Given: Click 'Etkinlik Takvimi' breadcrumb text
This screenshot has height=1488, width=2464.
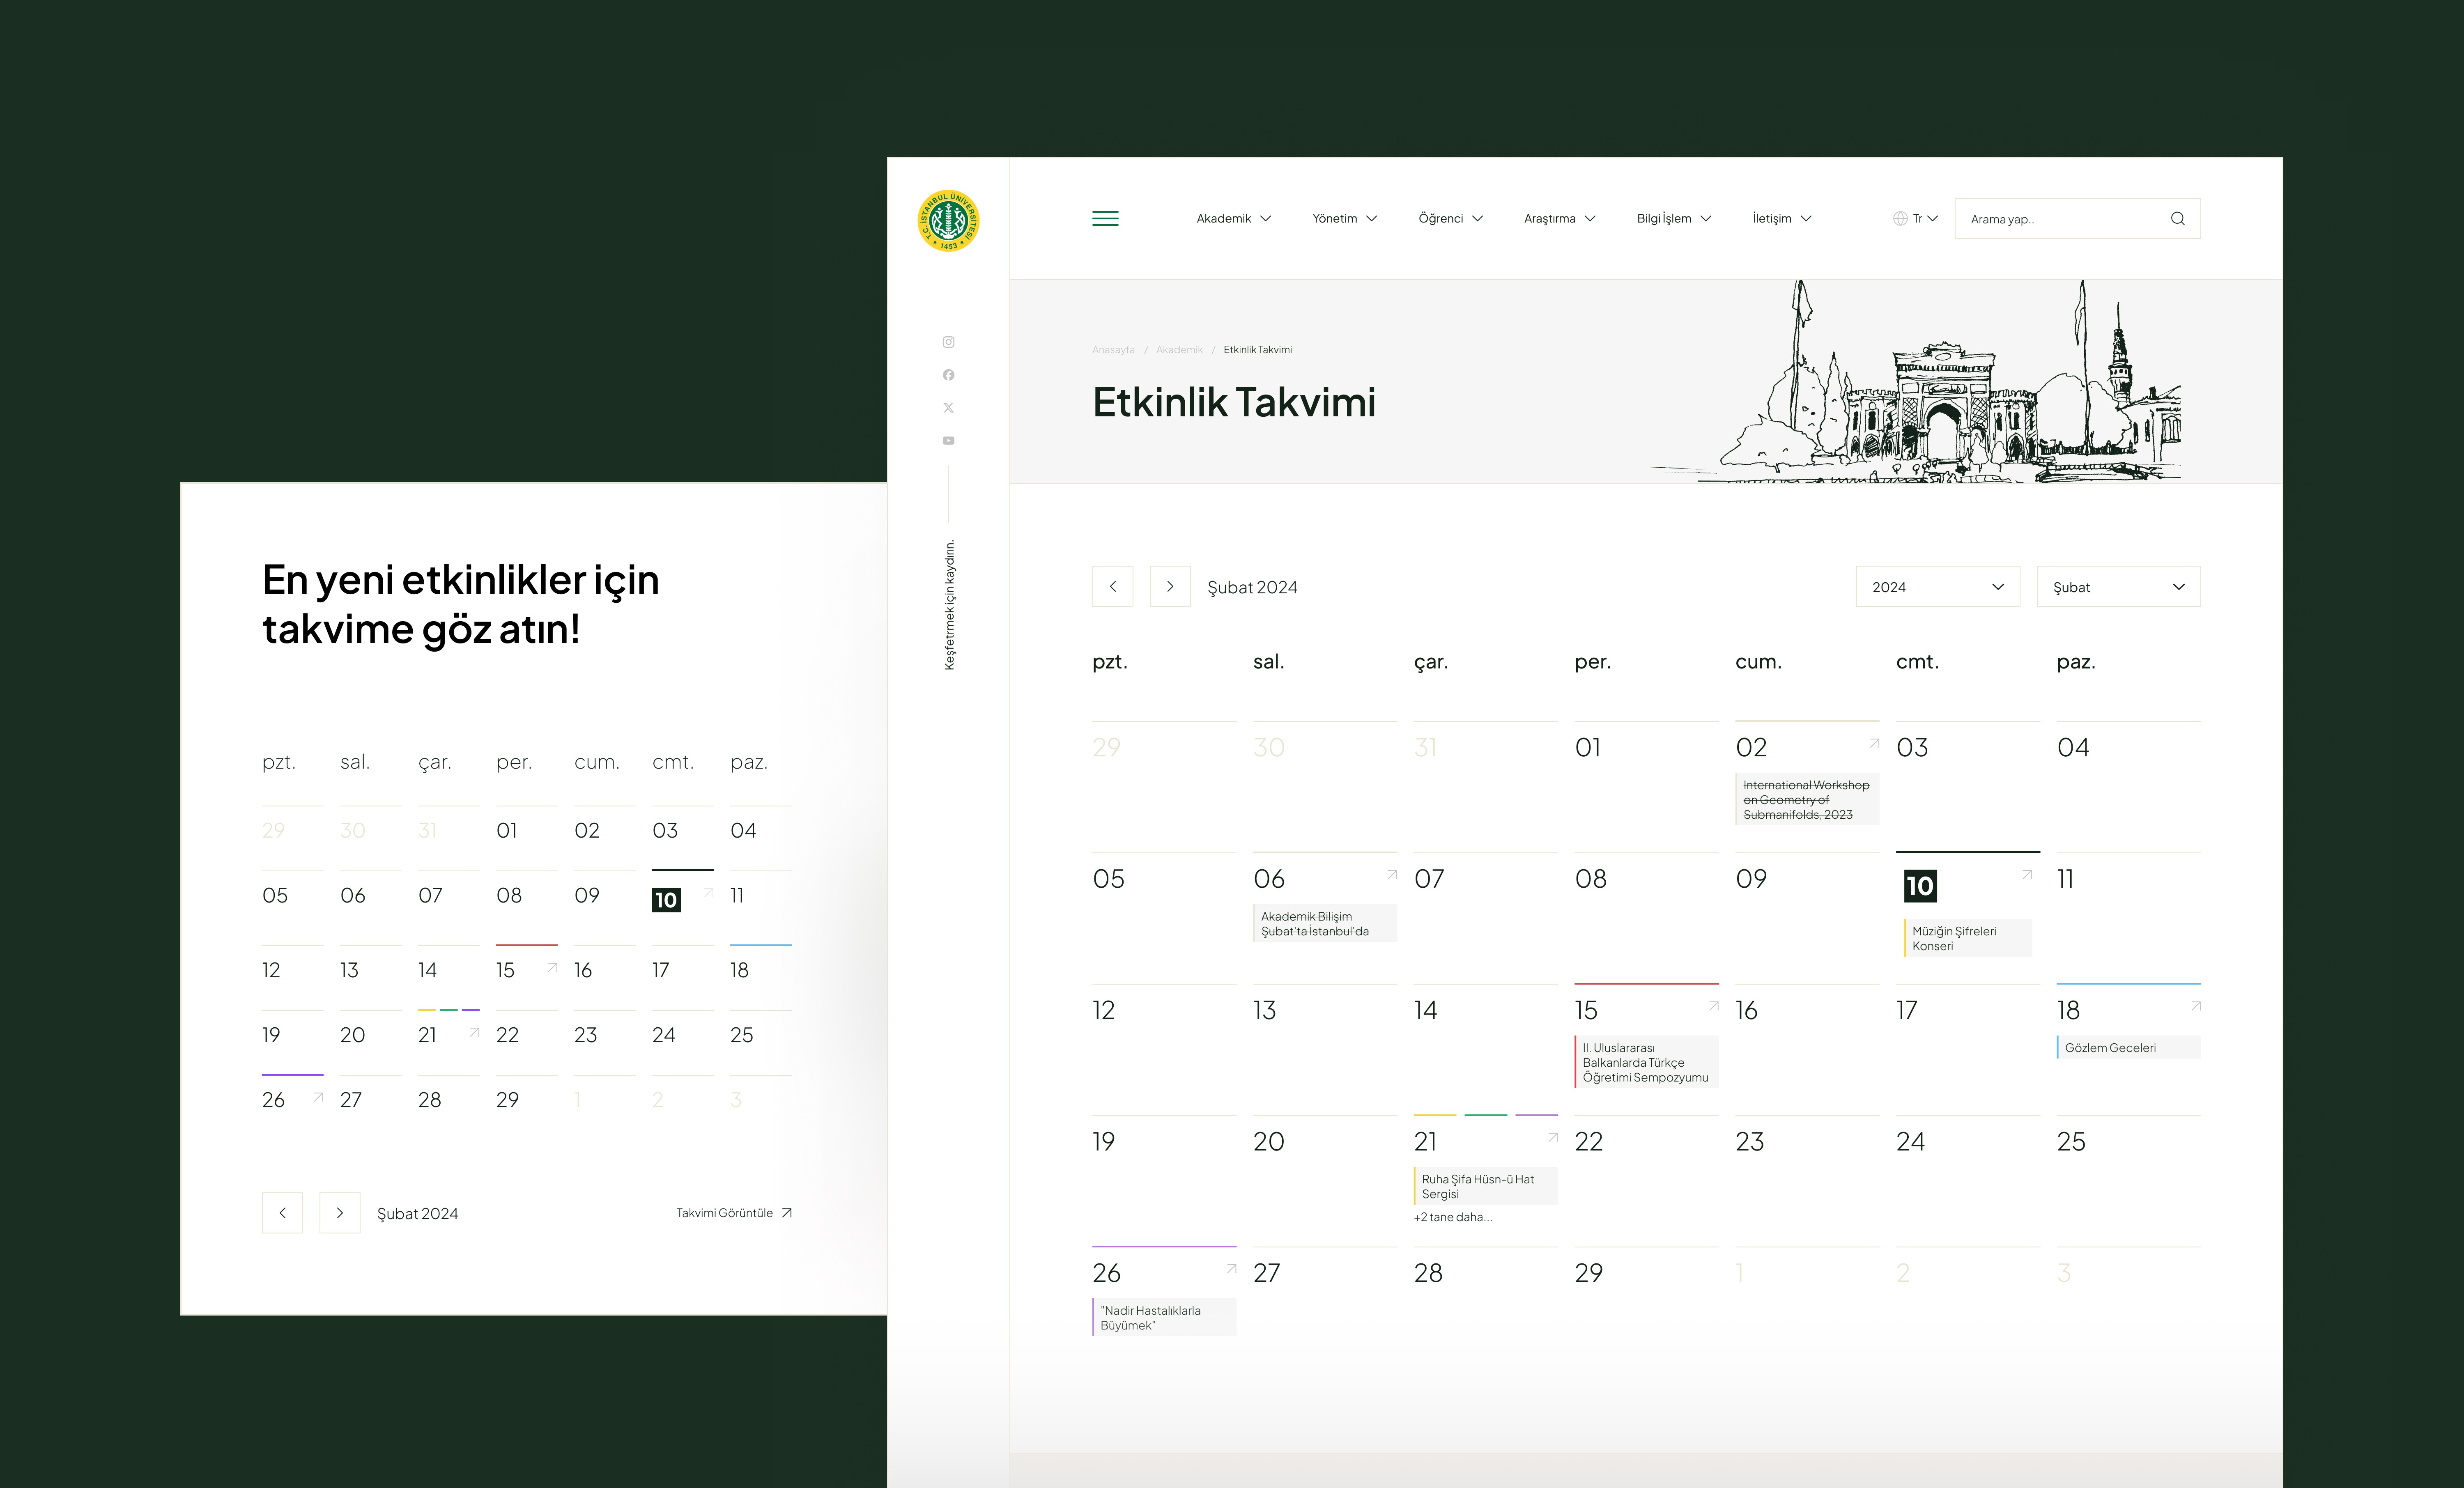Looking at the screenshot, I should 1258,350.
